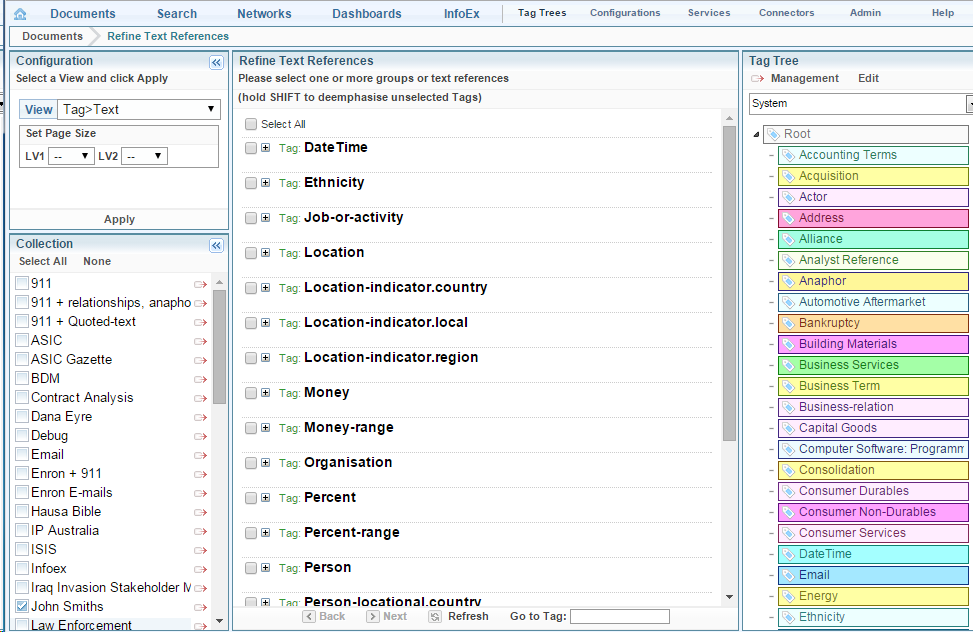Click the red arrow next to ASIC Gazette

click(200, 360)
